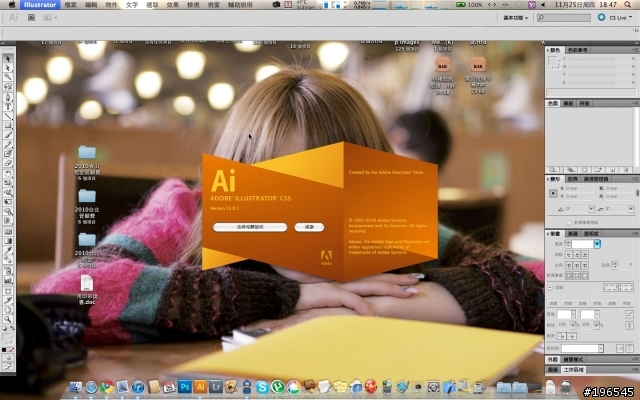The image size is (640, 400).
Task: Toggle round join corner option
Action: coord(577,265)
